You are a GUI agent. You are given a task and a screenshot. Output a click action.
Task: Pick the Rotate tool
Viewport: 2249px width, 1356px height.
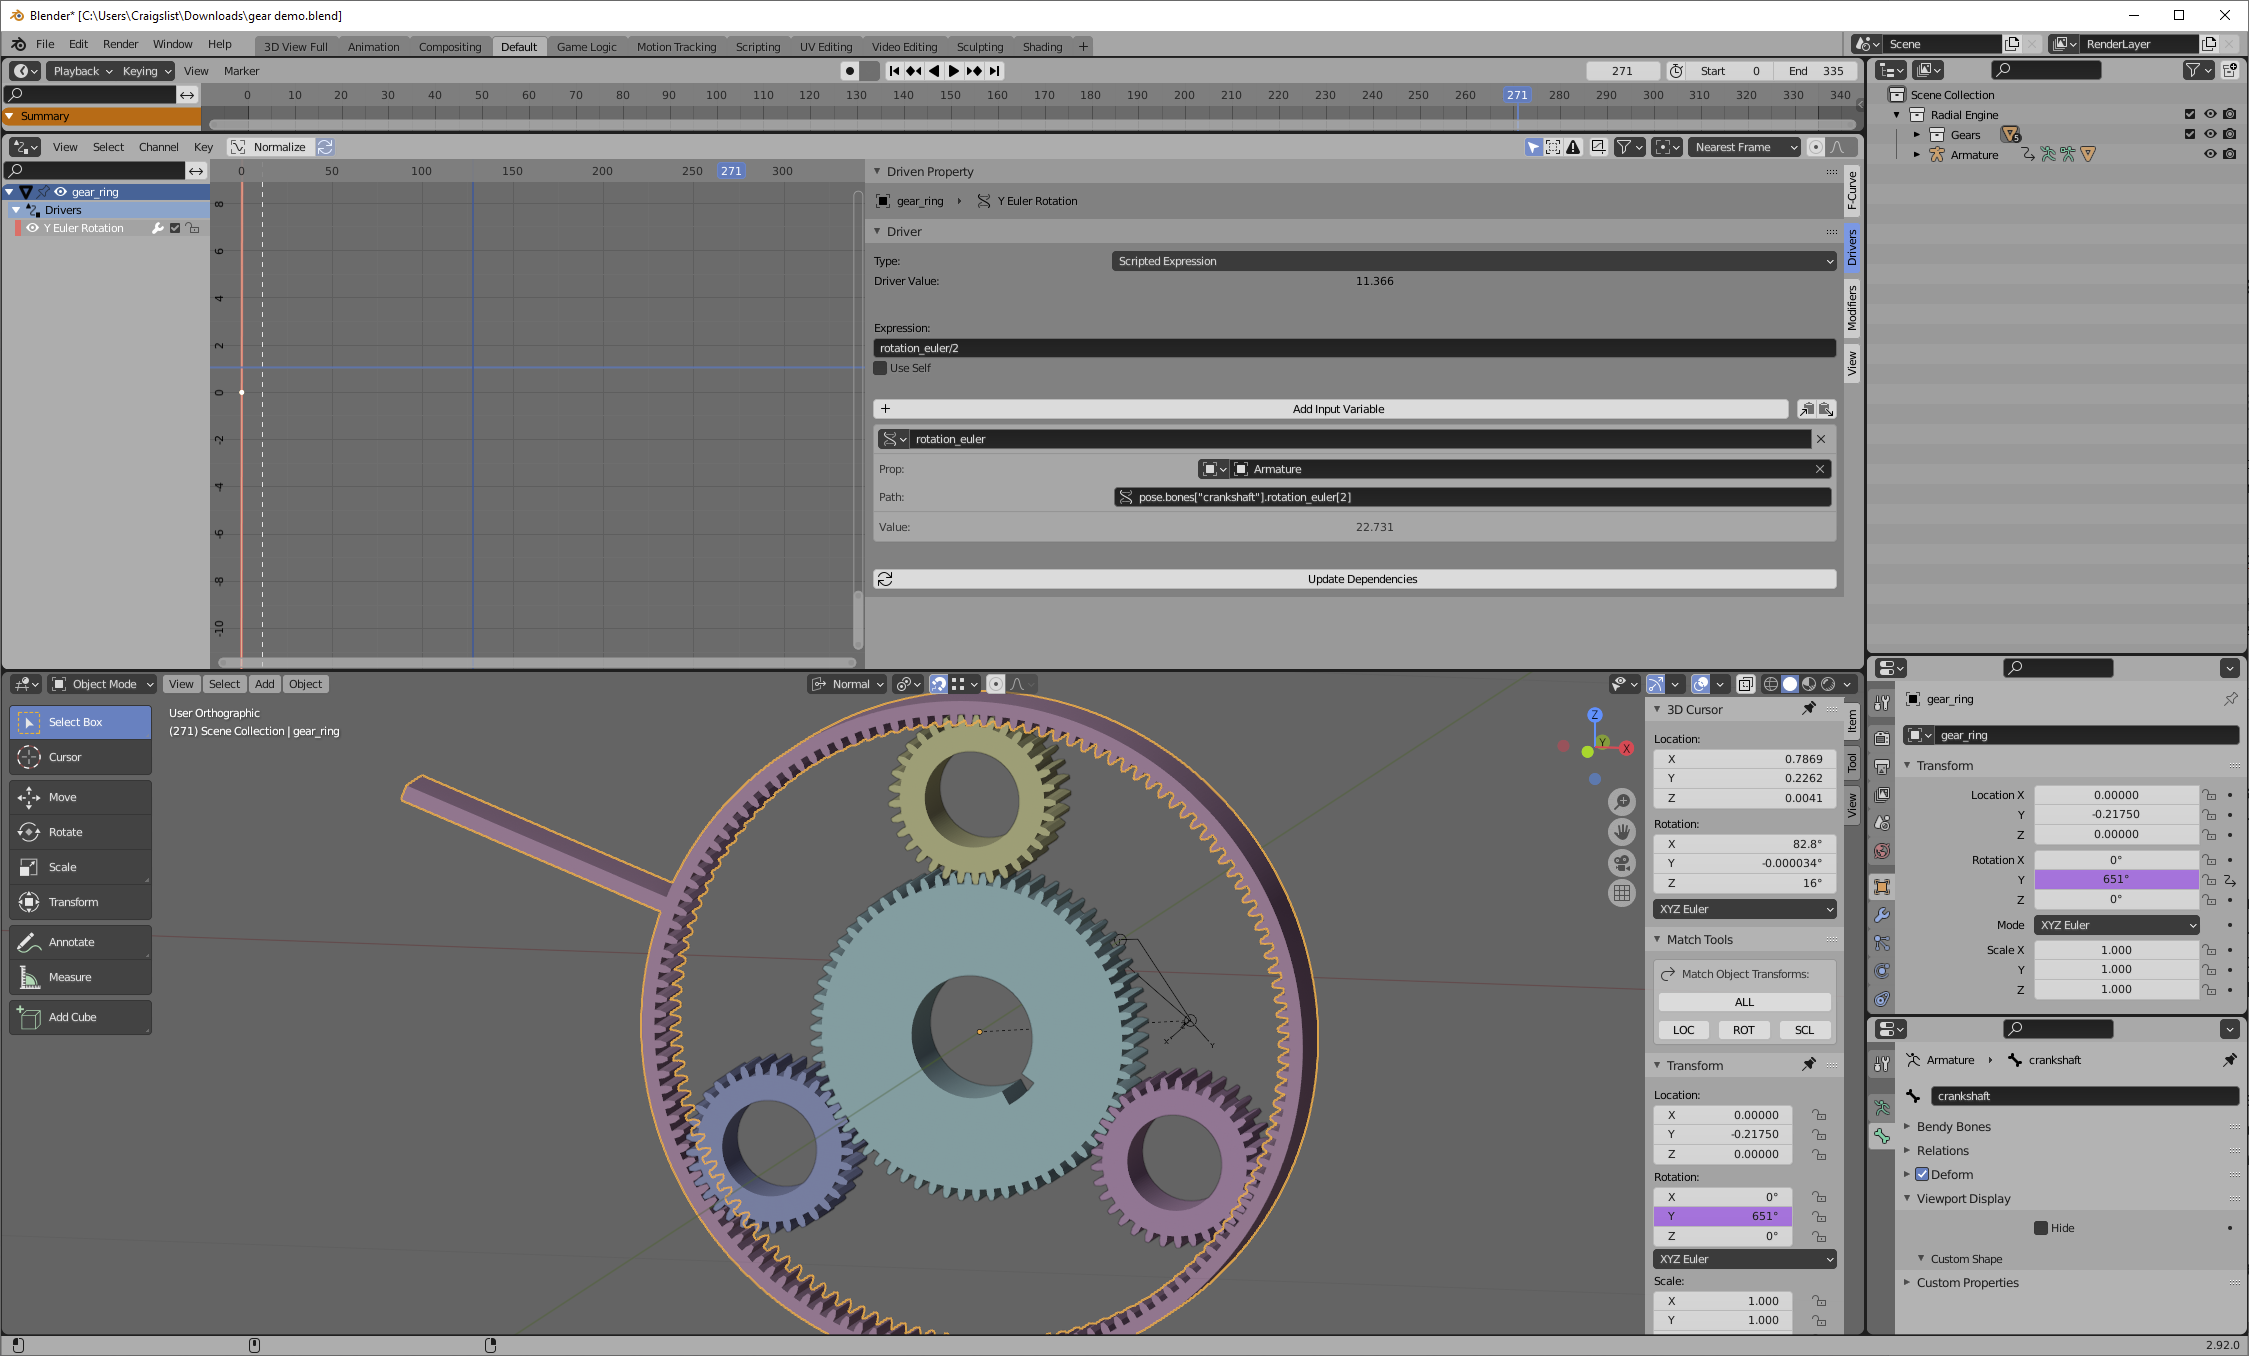[x=81, y=832]
